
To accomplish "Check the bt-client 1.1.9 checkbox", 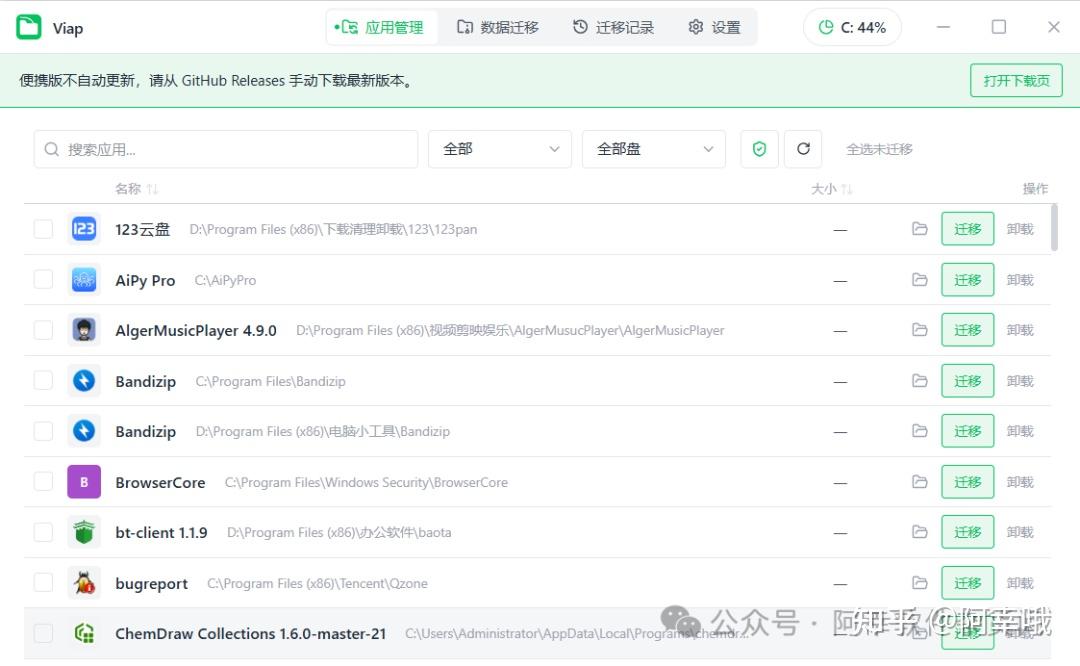I will coord(43,532).
